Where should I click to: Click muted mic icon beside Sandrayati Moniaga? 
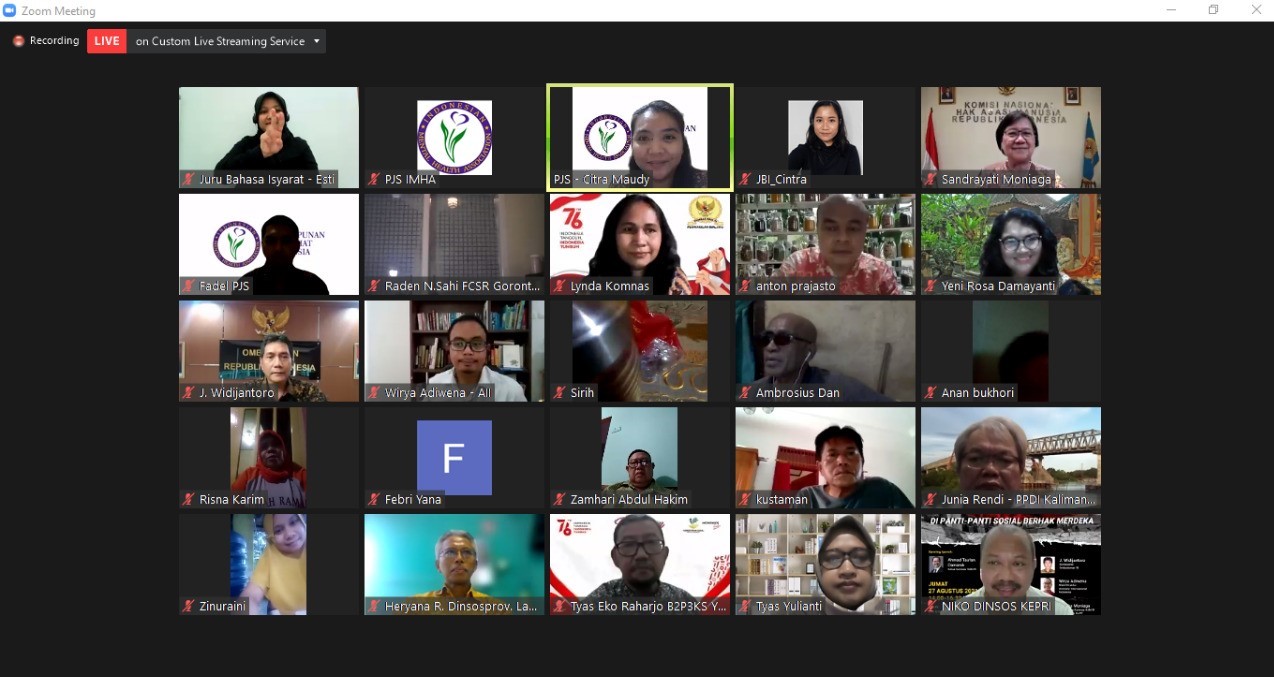[930, 179]
